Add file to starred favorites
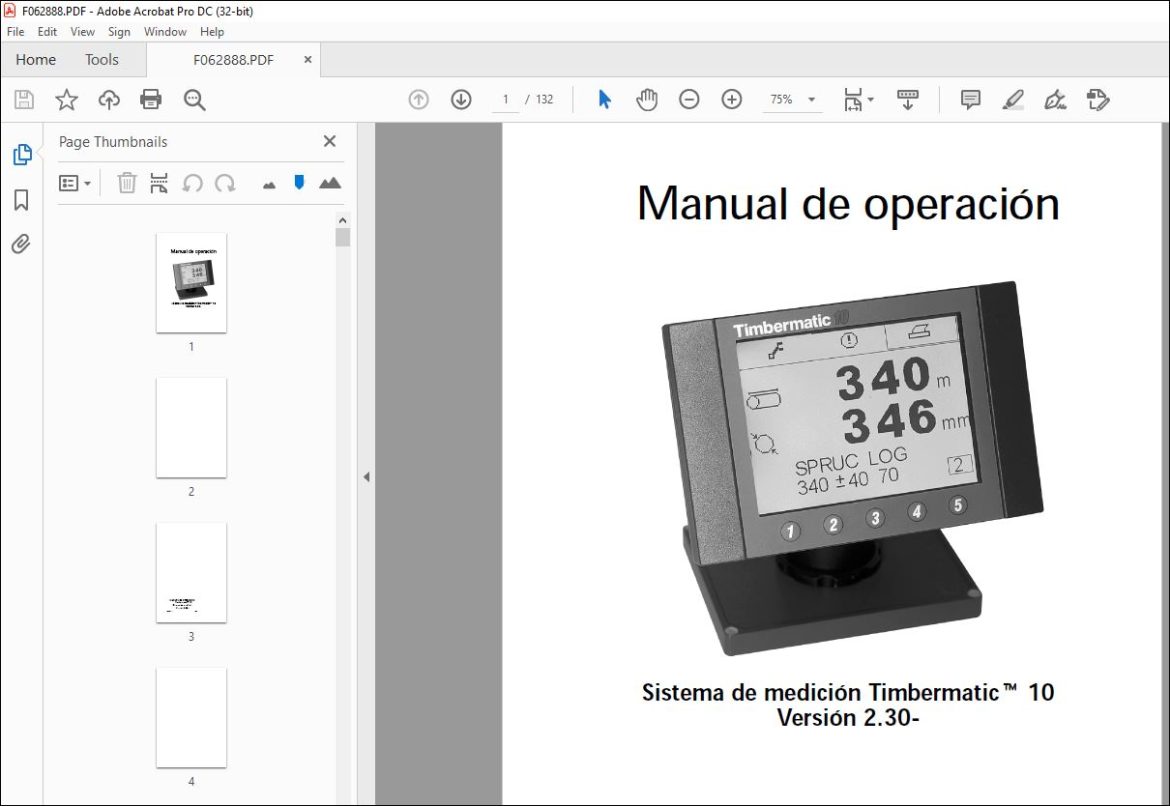Image resolution: width=1170 pixels, height=806 pixels. [x=66, y=99]
